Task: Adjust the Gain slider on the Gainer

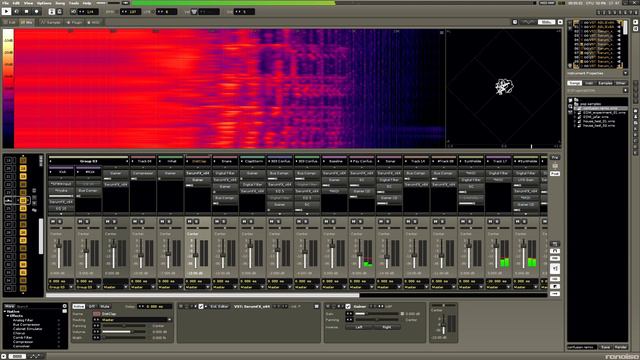Action: (x=377, y=314)
